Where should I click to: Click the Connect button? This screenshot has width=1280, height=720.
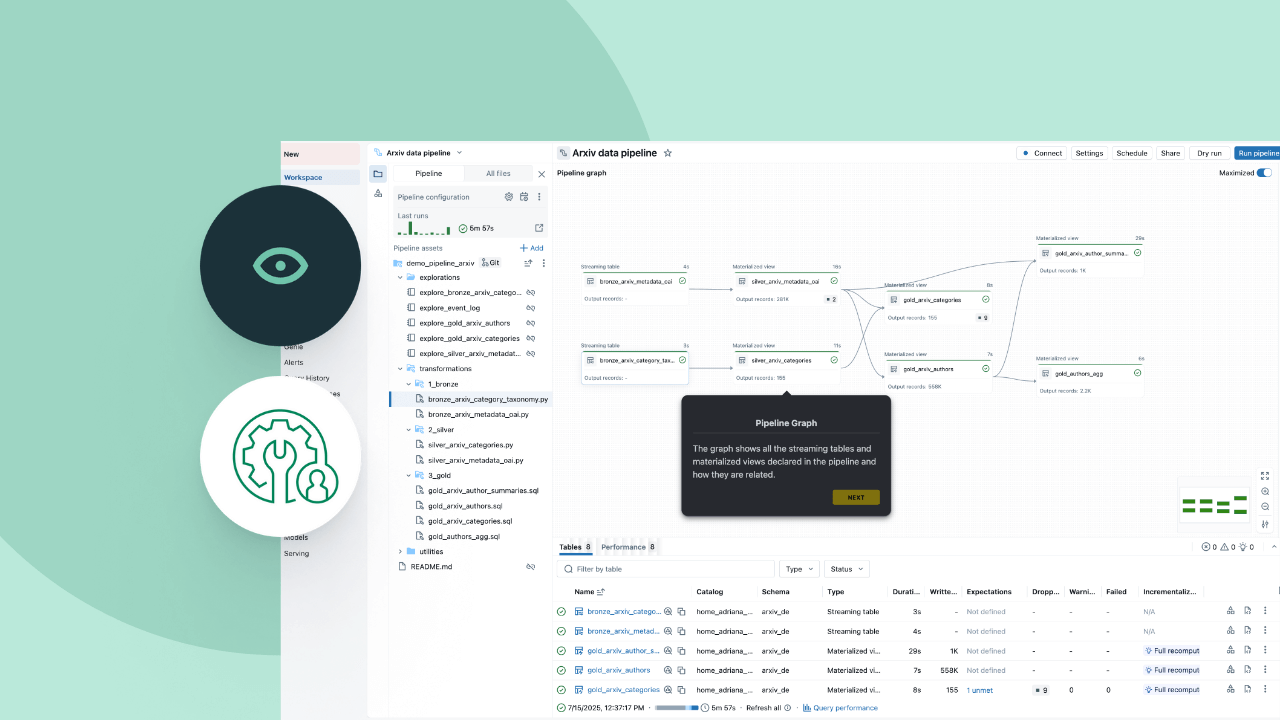(x=1042, y=153)
